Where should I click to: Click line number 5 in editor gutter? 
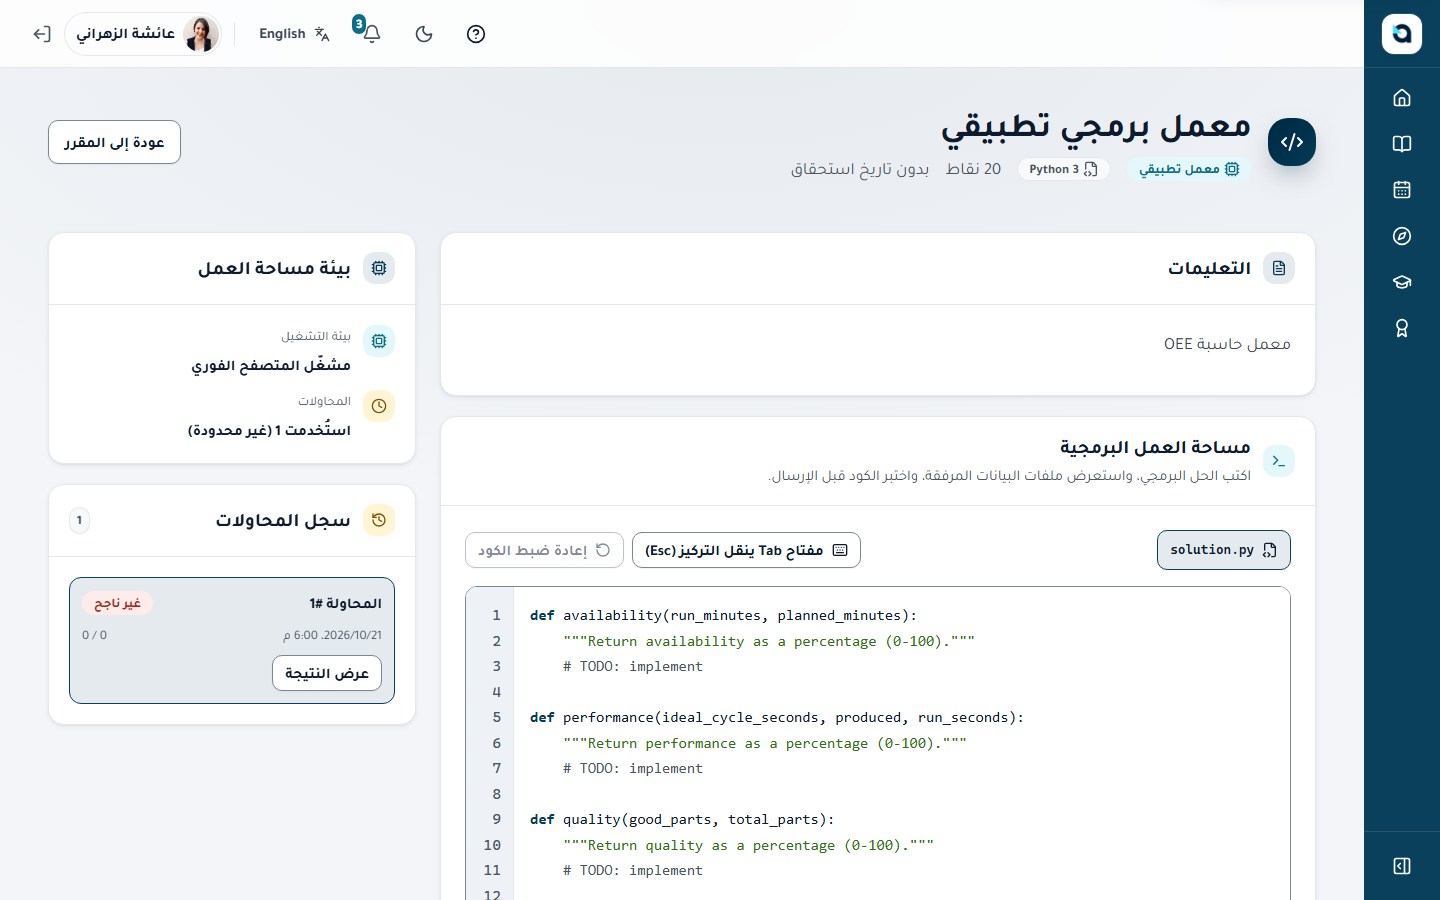point(496,717)
